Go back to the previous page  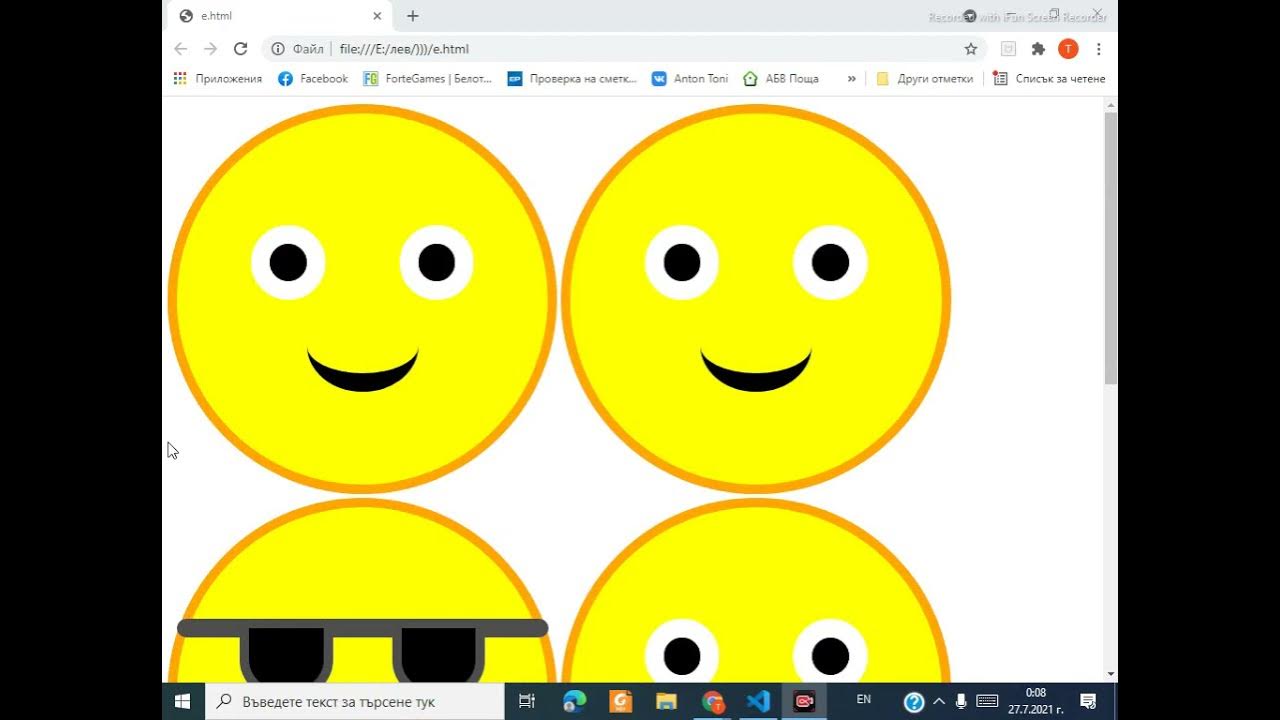click(x=181, y=48)
